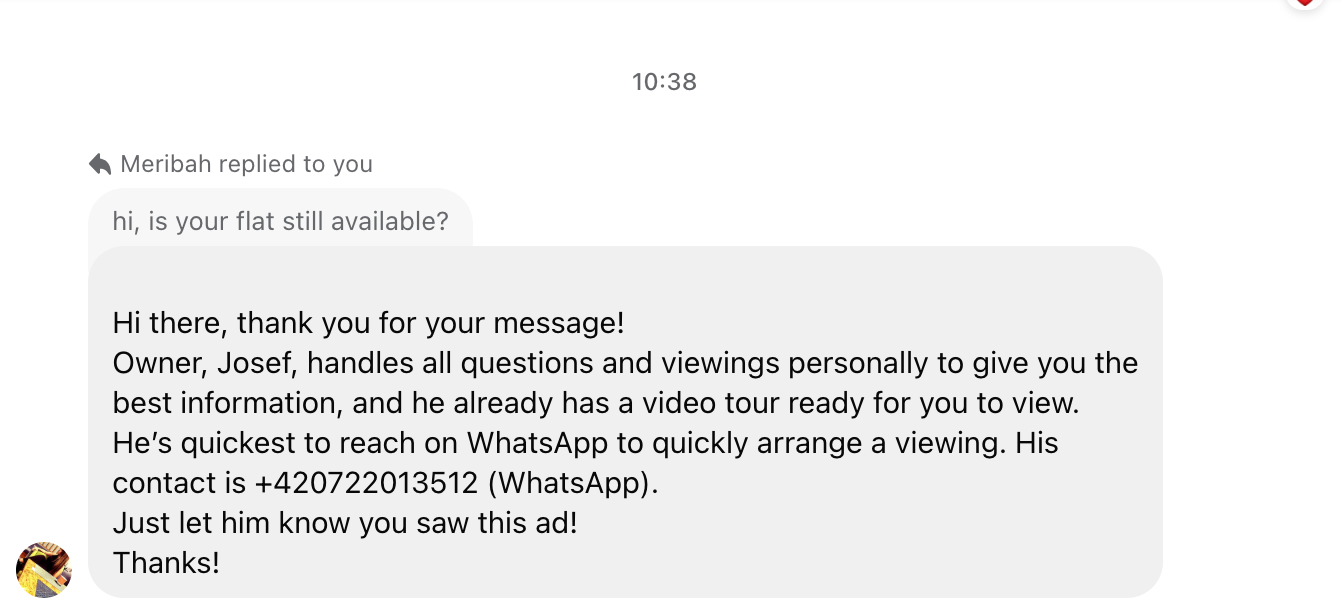Click the "Hi there, thank you" greeting line

368,323
